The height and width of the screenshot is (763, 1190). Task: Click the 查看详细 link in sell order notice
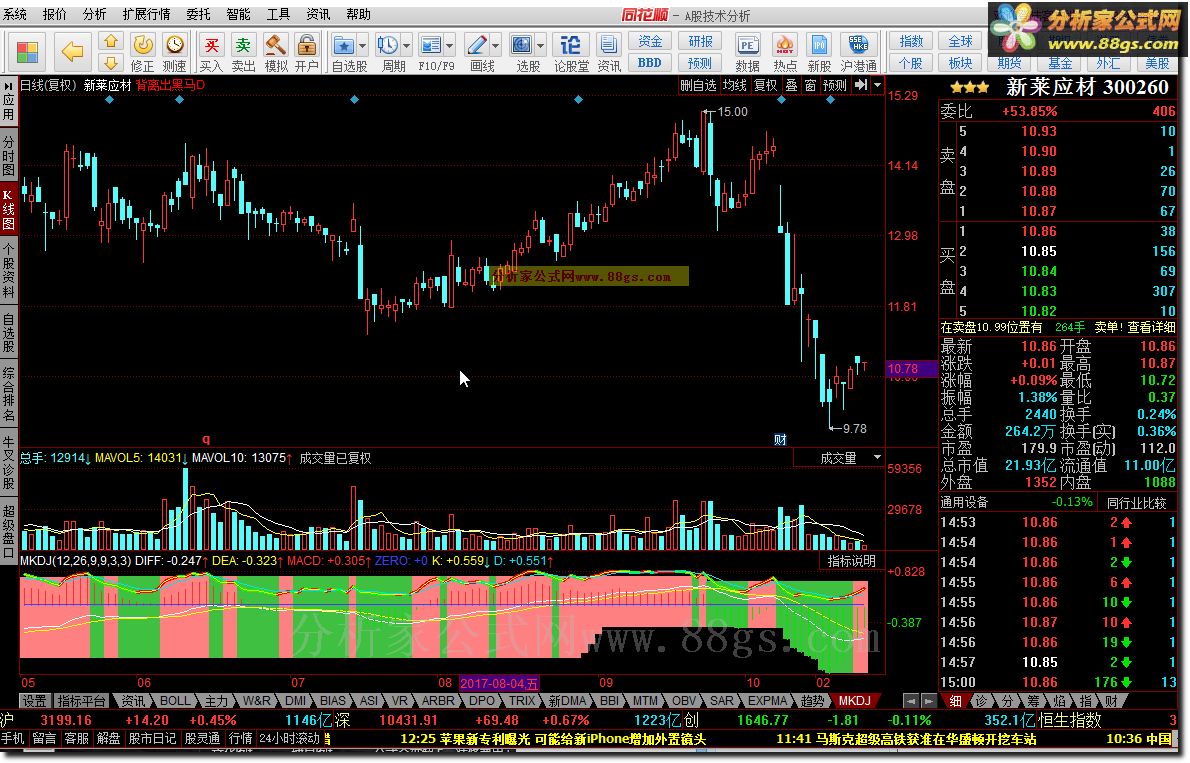pos(1151,327)
